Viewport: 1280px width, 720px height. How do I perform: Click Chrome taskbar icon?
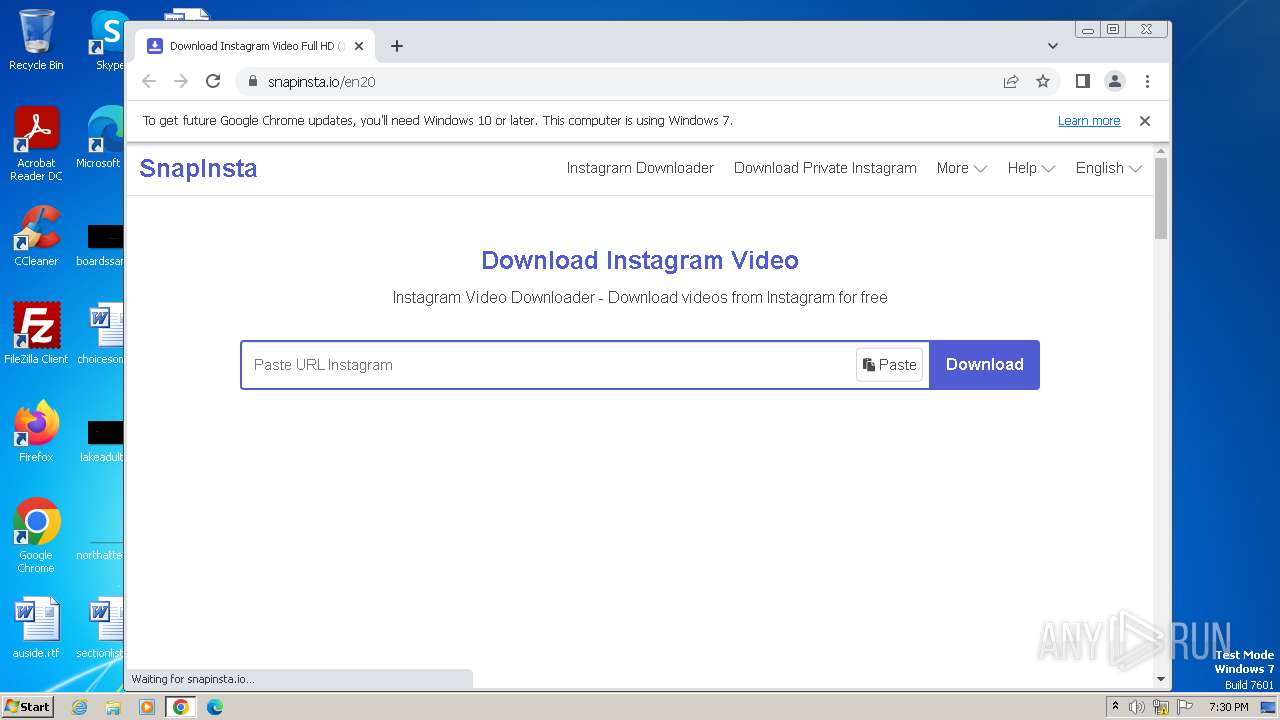point(181,707)
